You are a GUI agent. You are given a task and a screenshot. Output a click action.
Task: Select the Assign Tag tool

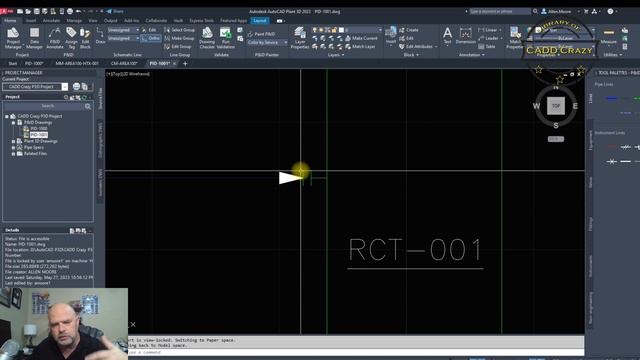(71, 38)
